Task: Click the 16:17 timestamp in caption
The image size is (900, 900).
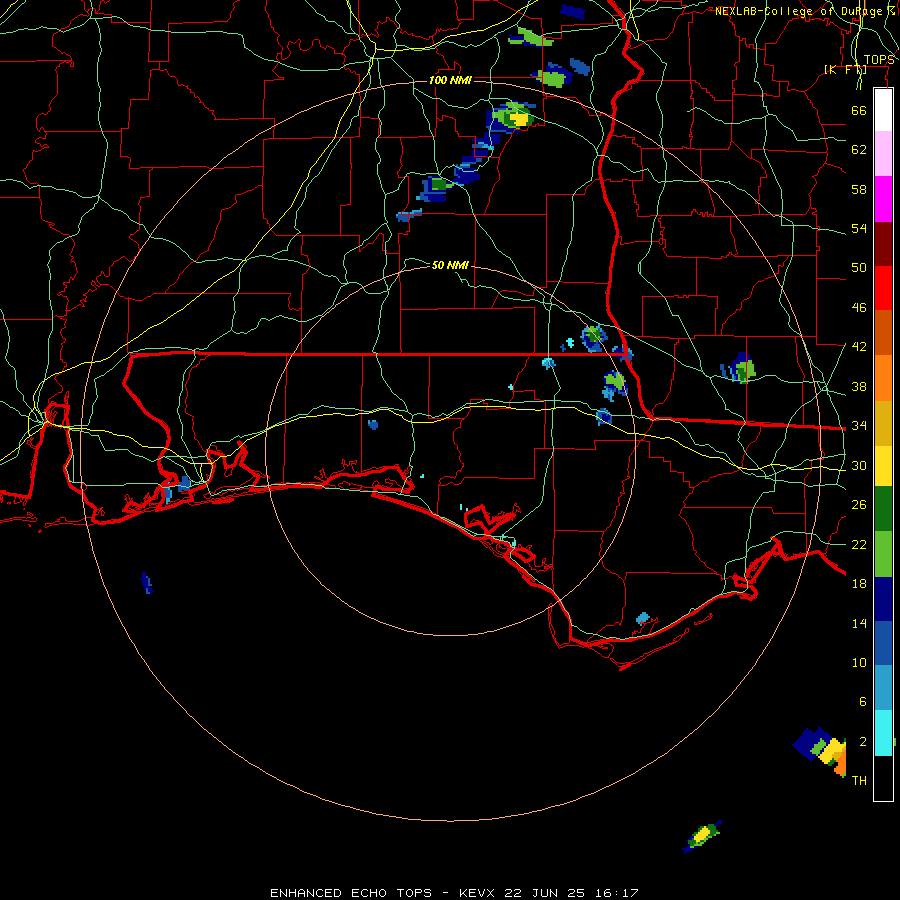Action: [616, 893]
